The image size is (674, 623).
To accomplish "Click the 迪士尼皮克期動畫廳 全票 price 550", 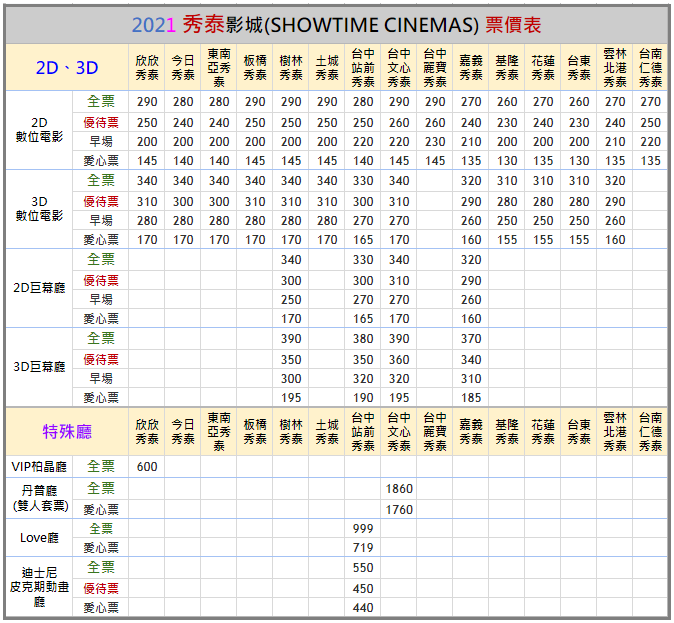I will tap(363, 568).
